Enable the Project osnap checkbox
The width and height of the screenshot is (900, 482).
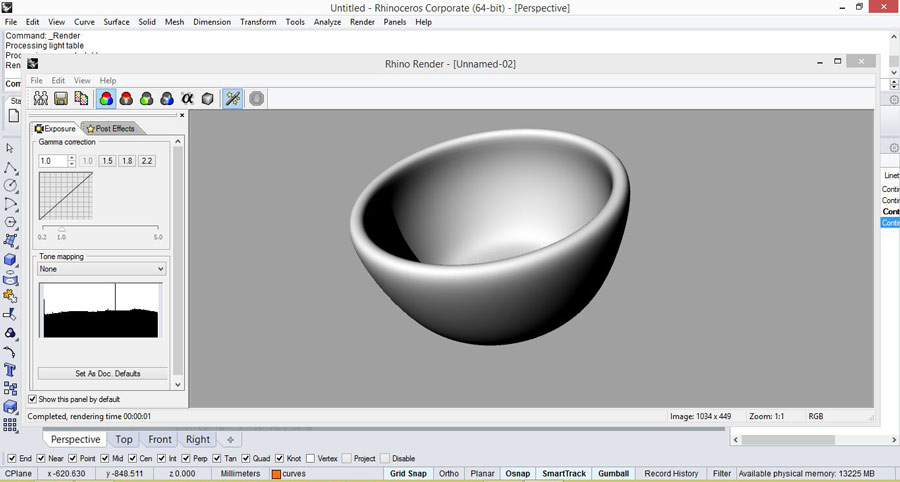coord(347,458)
